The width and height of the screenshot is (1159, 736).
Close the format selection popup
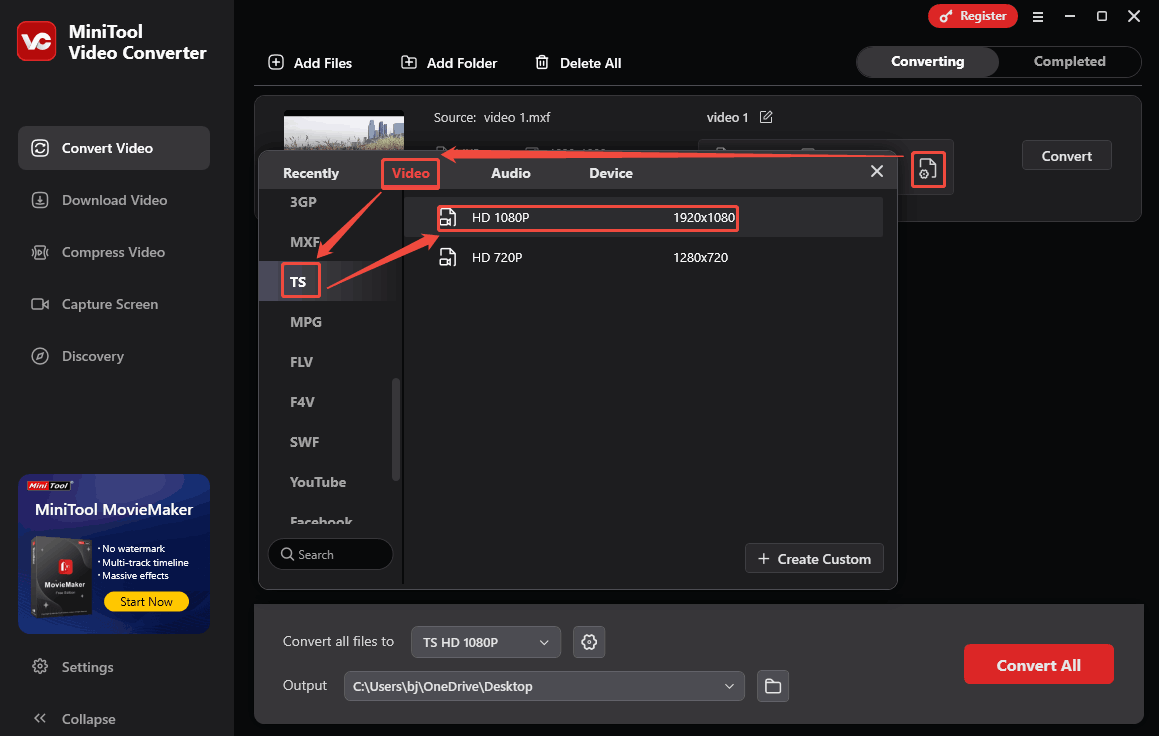pyautogui.click(x=877, y=171)
